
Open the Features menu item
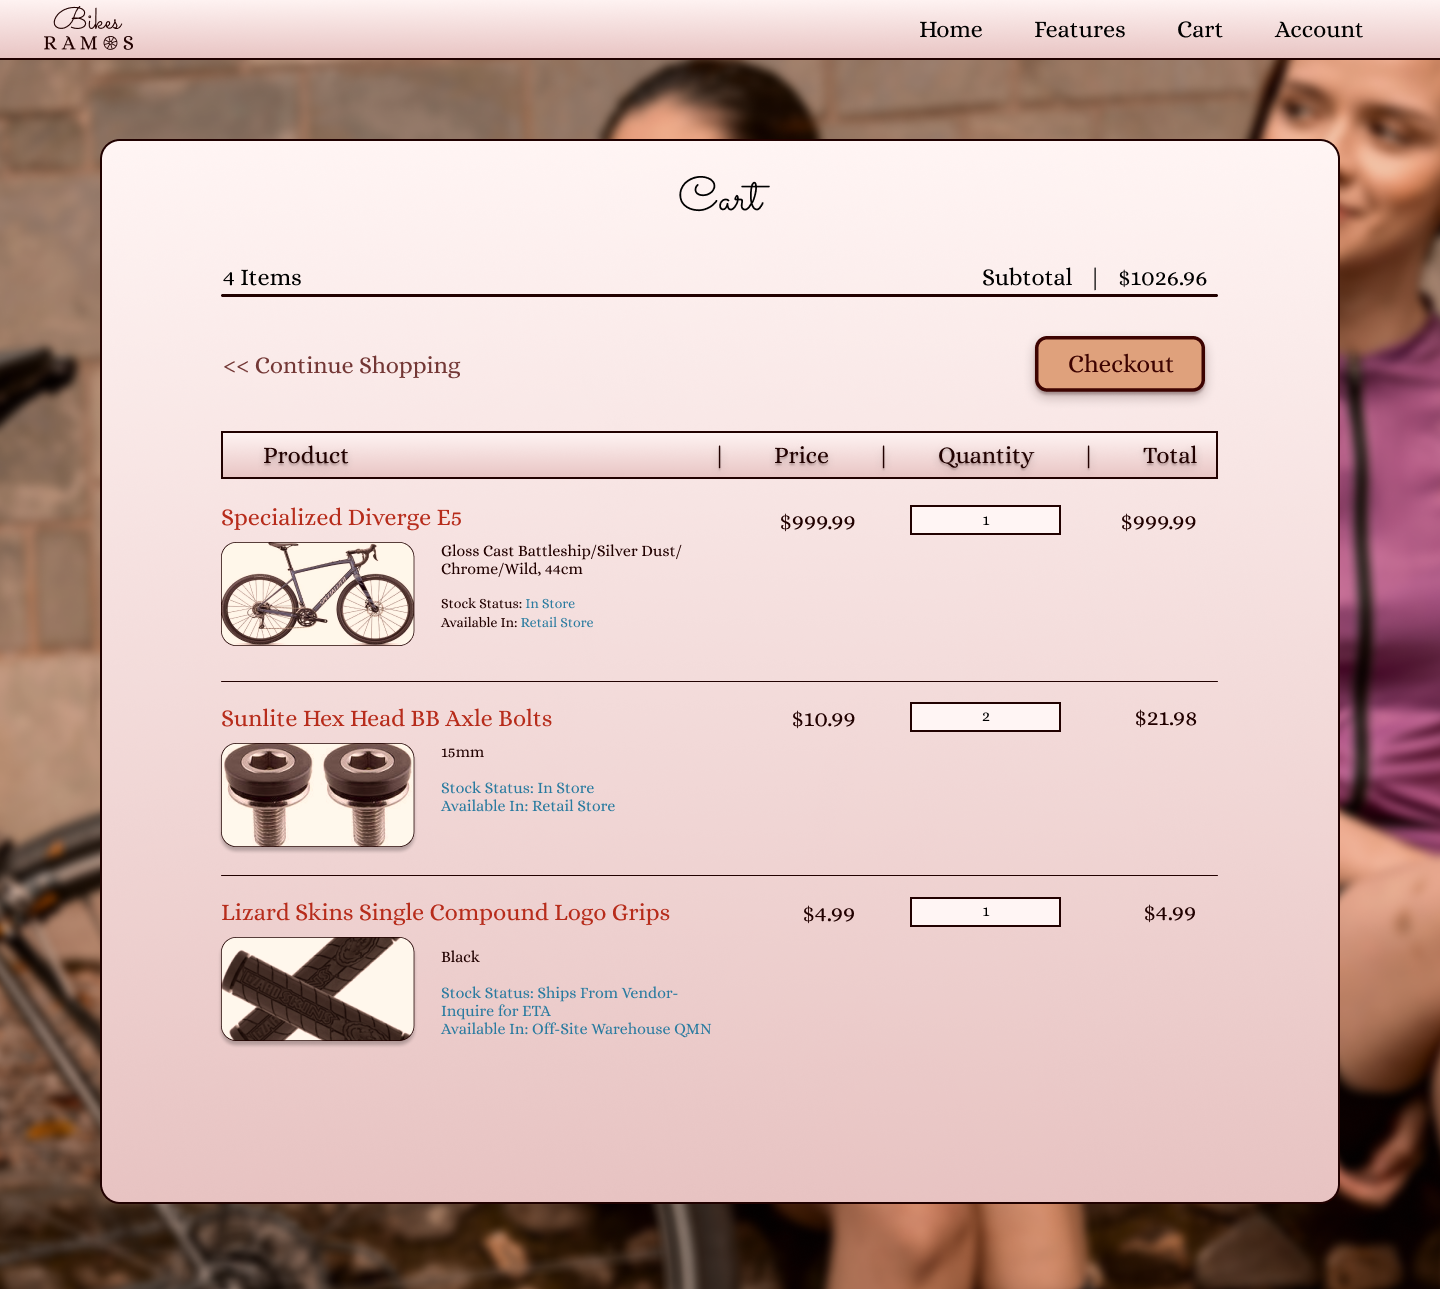click(x=1079, y=30)
